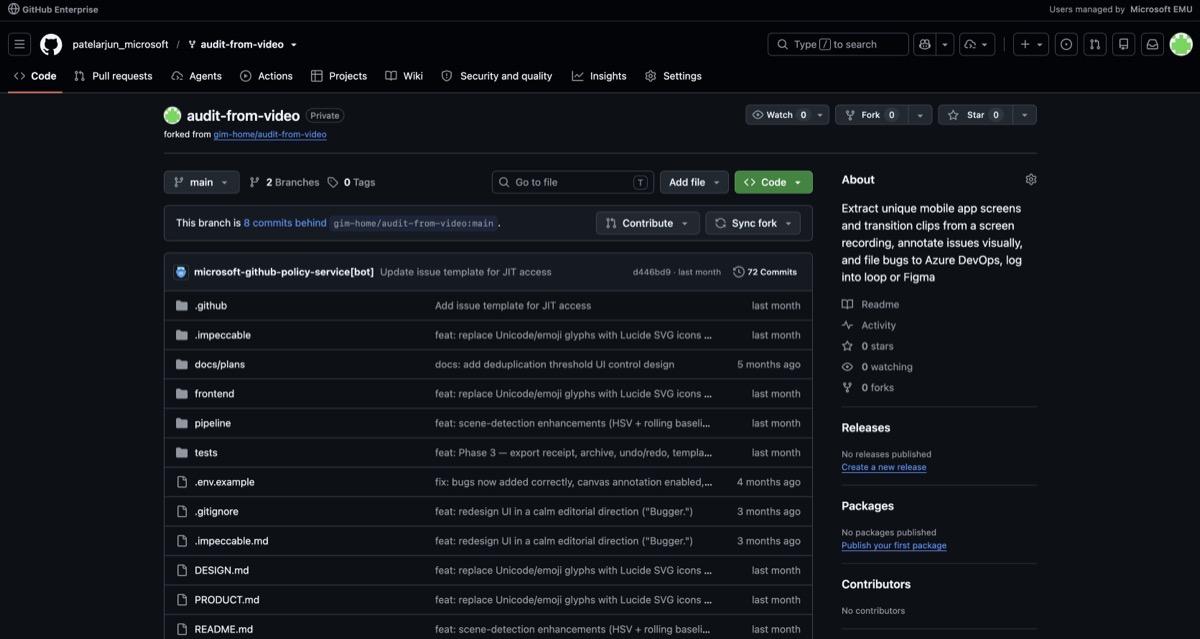The width and height of the screenshot is (1200, 639).
Task: Open the issues icon in the header
Action: tap(1066, 44)
